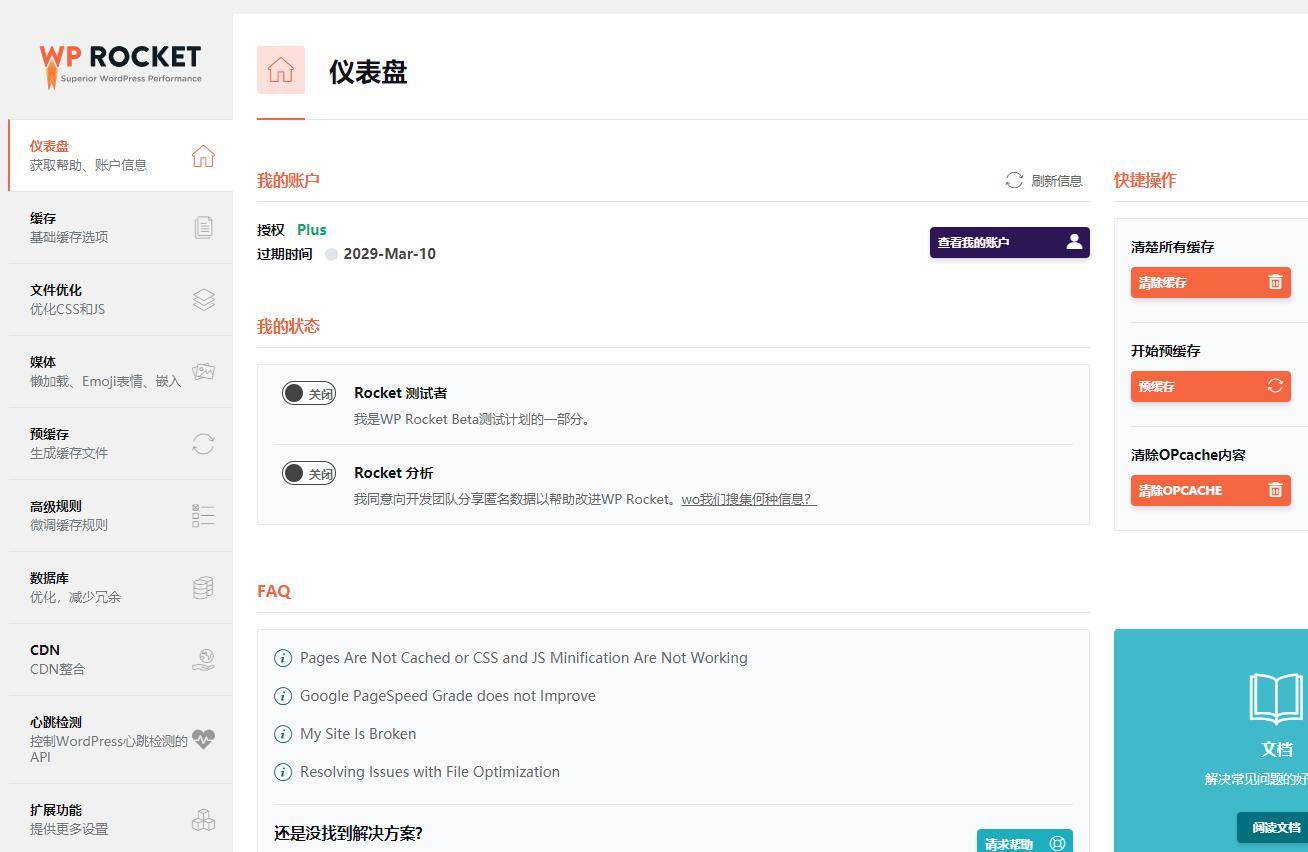Click the home icon beside 仪表盘 heading
This screenshot has height=852, width=1308.
click(280, 71)
